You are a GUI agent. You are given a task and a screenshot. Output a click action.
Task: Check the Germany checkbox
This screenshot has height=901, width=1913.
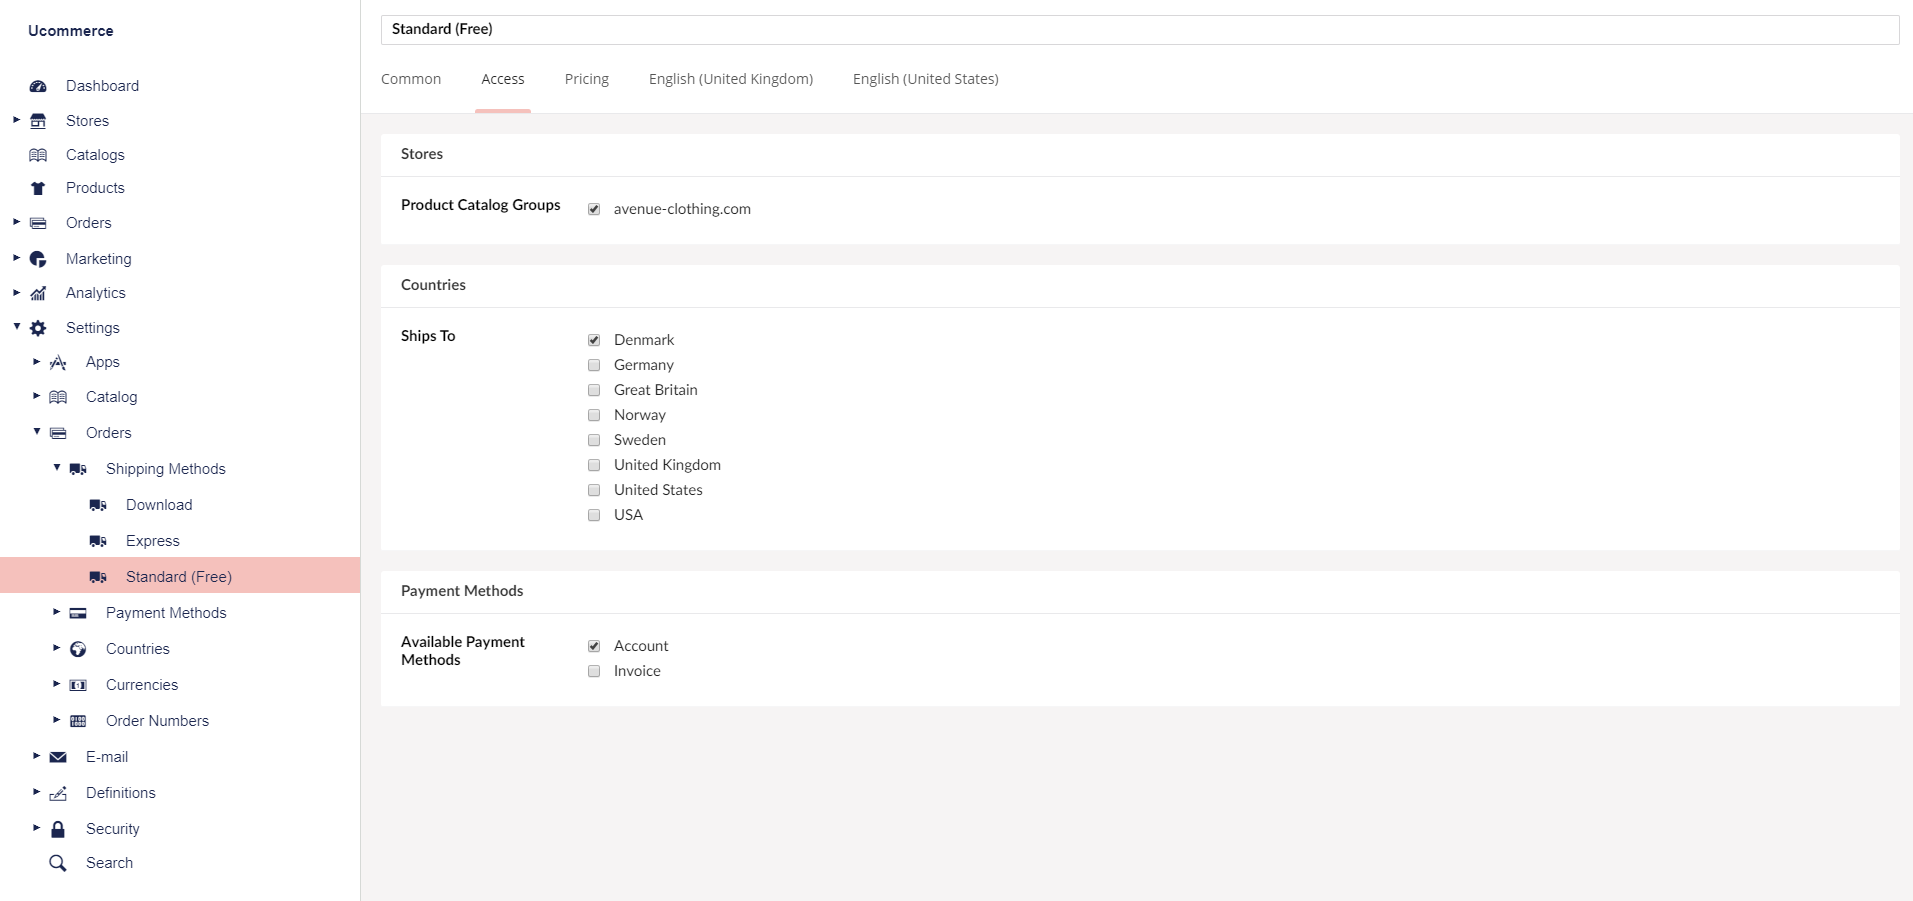click(x=594, y=365)
